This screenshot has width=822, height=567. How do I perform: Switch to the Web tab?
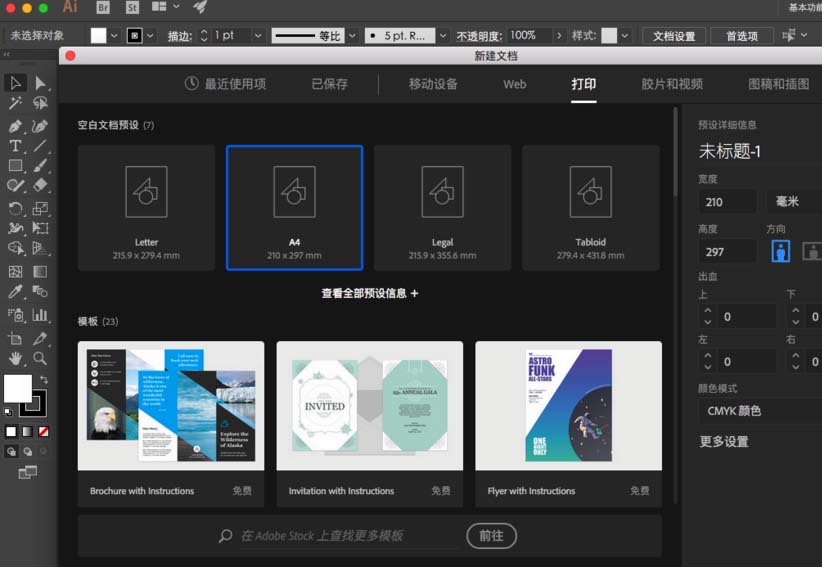point(514,84)
